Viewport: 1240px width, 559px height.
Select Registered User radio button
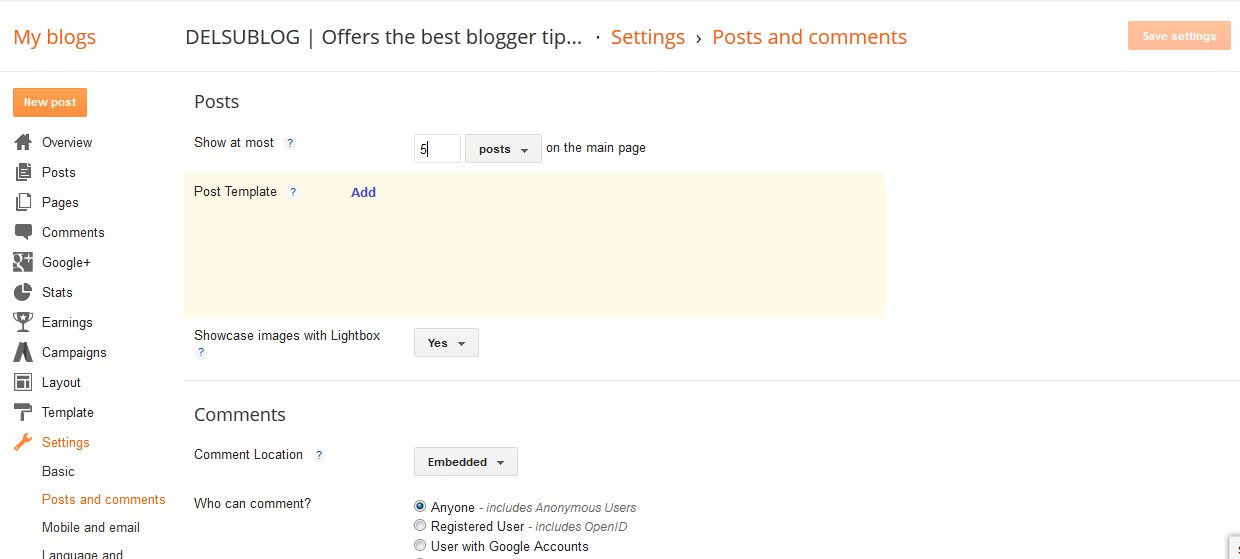(420, 526)
